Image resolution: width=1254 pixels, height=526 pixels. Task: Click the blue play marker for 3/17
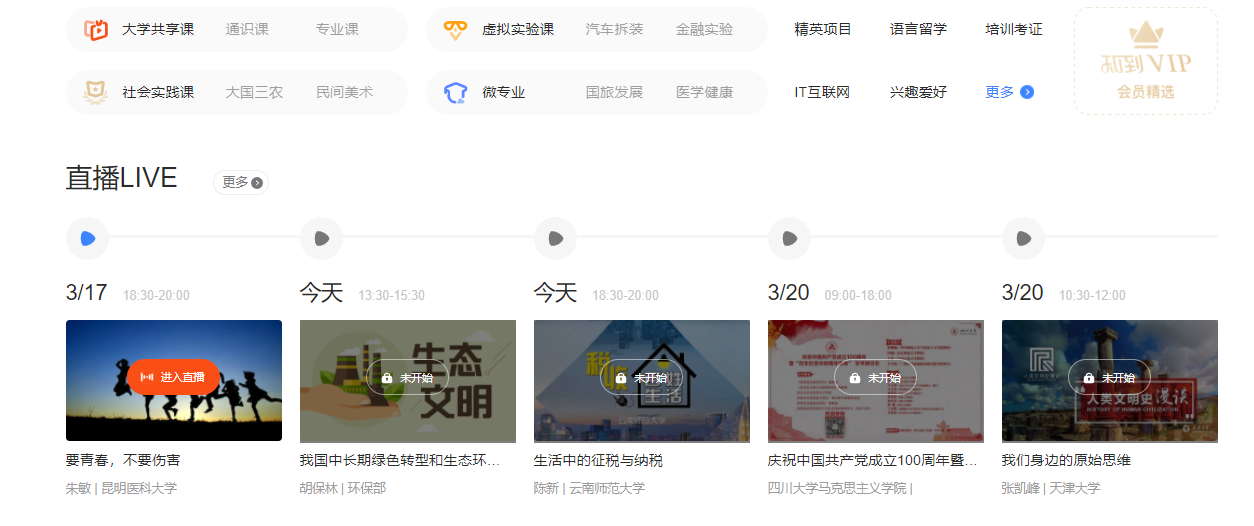[x=87, y=238]
